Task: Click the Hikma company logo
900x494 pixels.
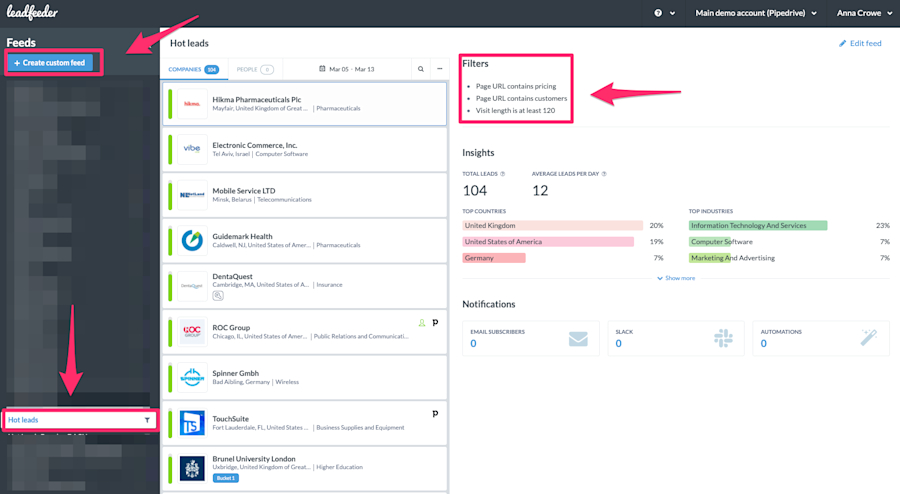Action: click(x=192, y=104)
